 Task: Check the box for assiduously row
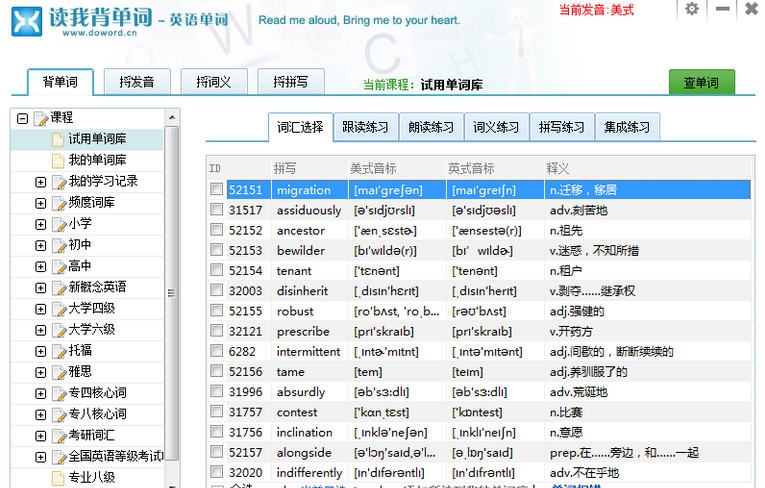(216, 209)
